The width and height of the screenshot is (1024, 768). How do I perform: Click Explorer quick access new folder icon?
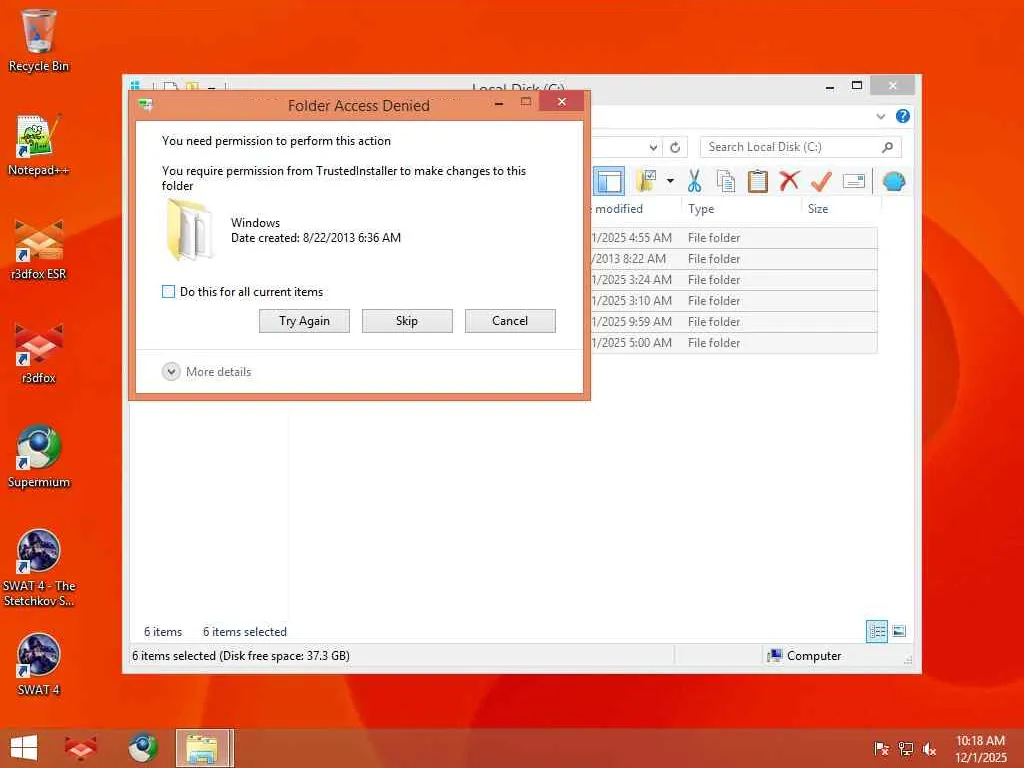192,87
